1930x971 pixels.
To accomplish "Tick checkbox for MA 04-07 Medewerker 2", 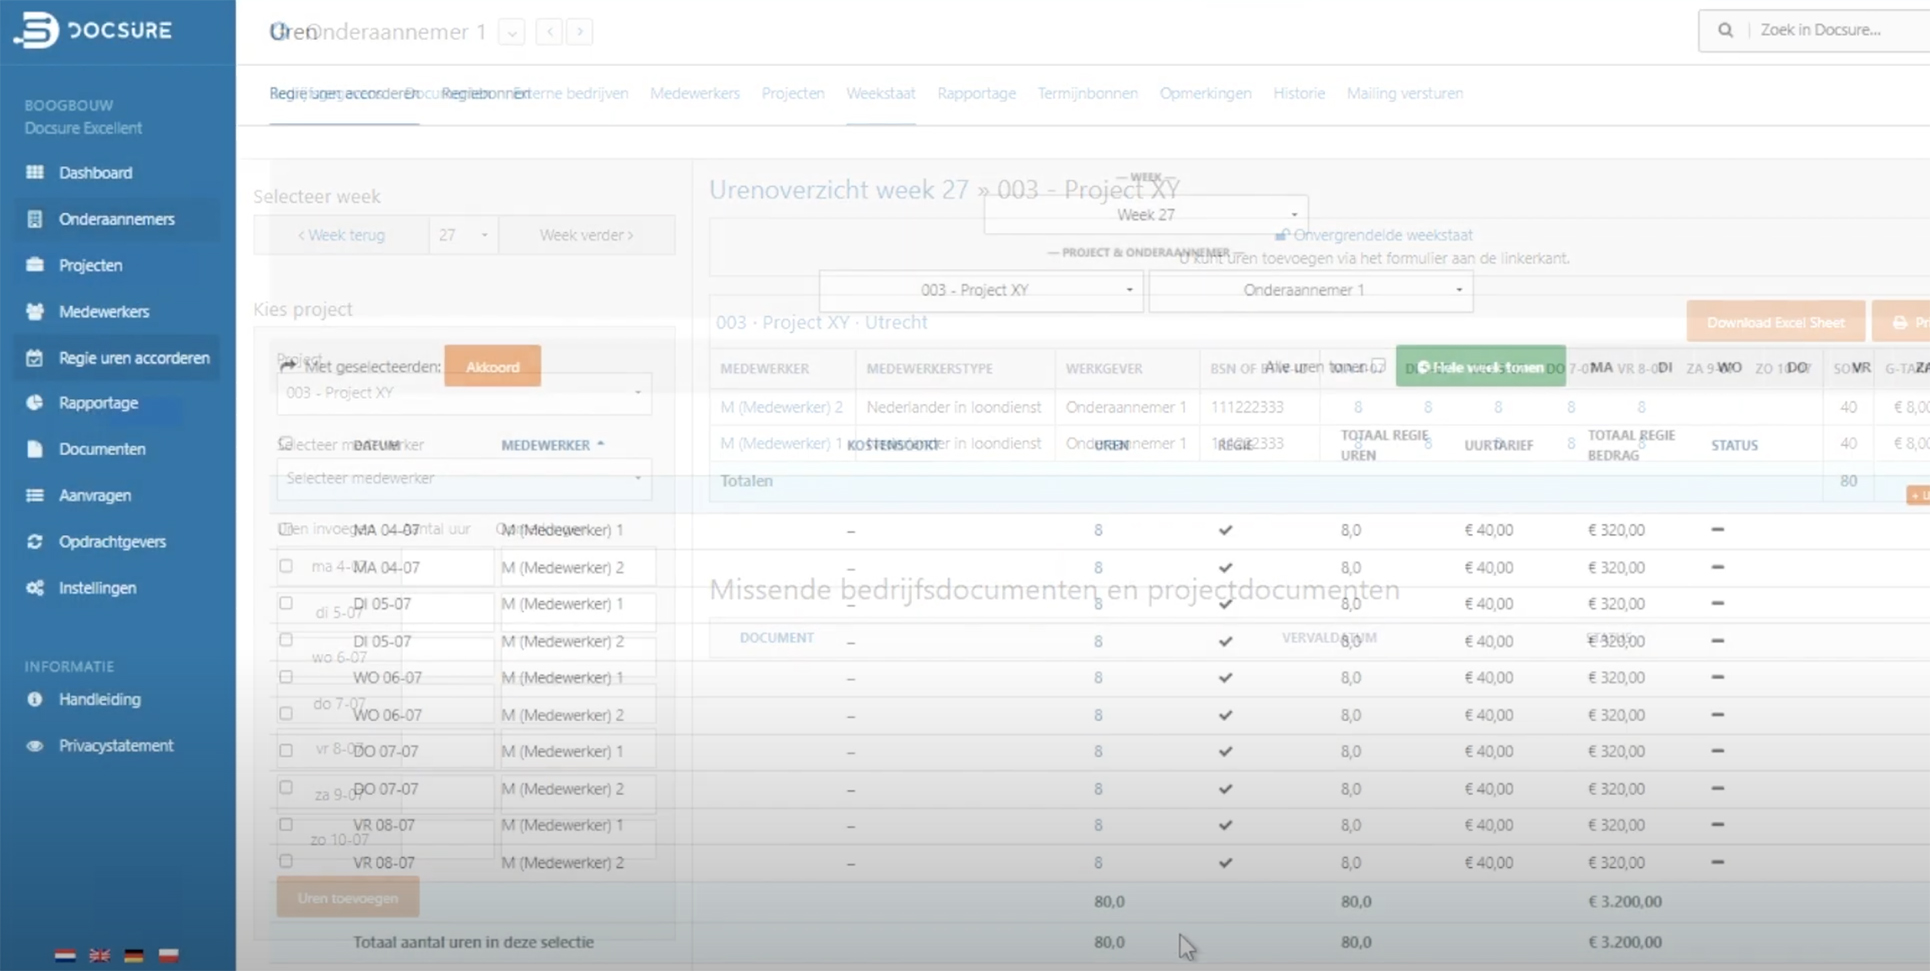I will point(286,566).
